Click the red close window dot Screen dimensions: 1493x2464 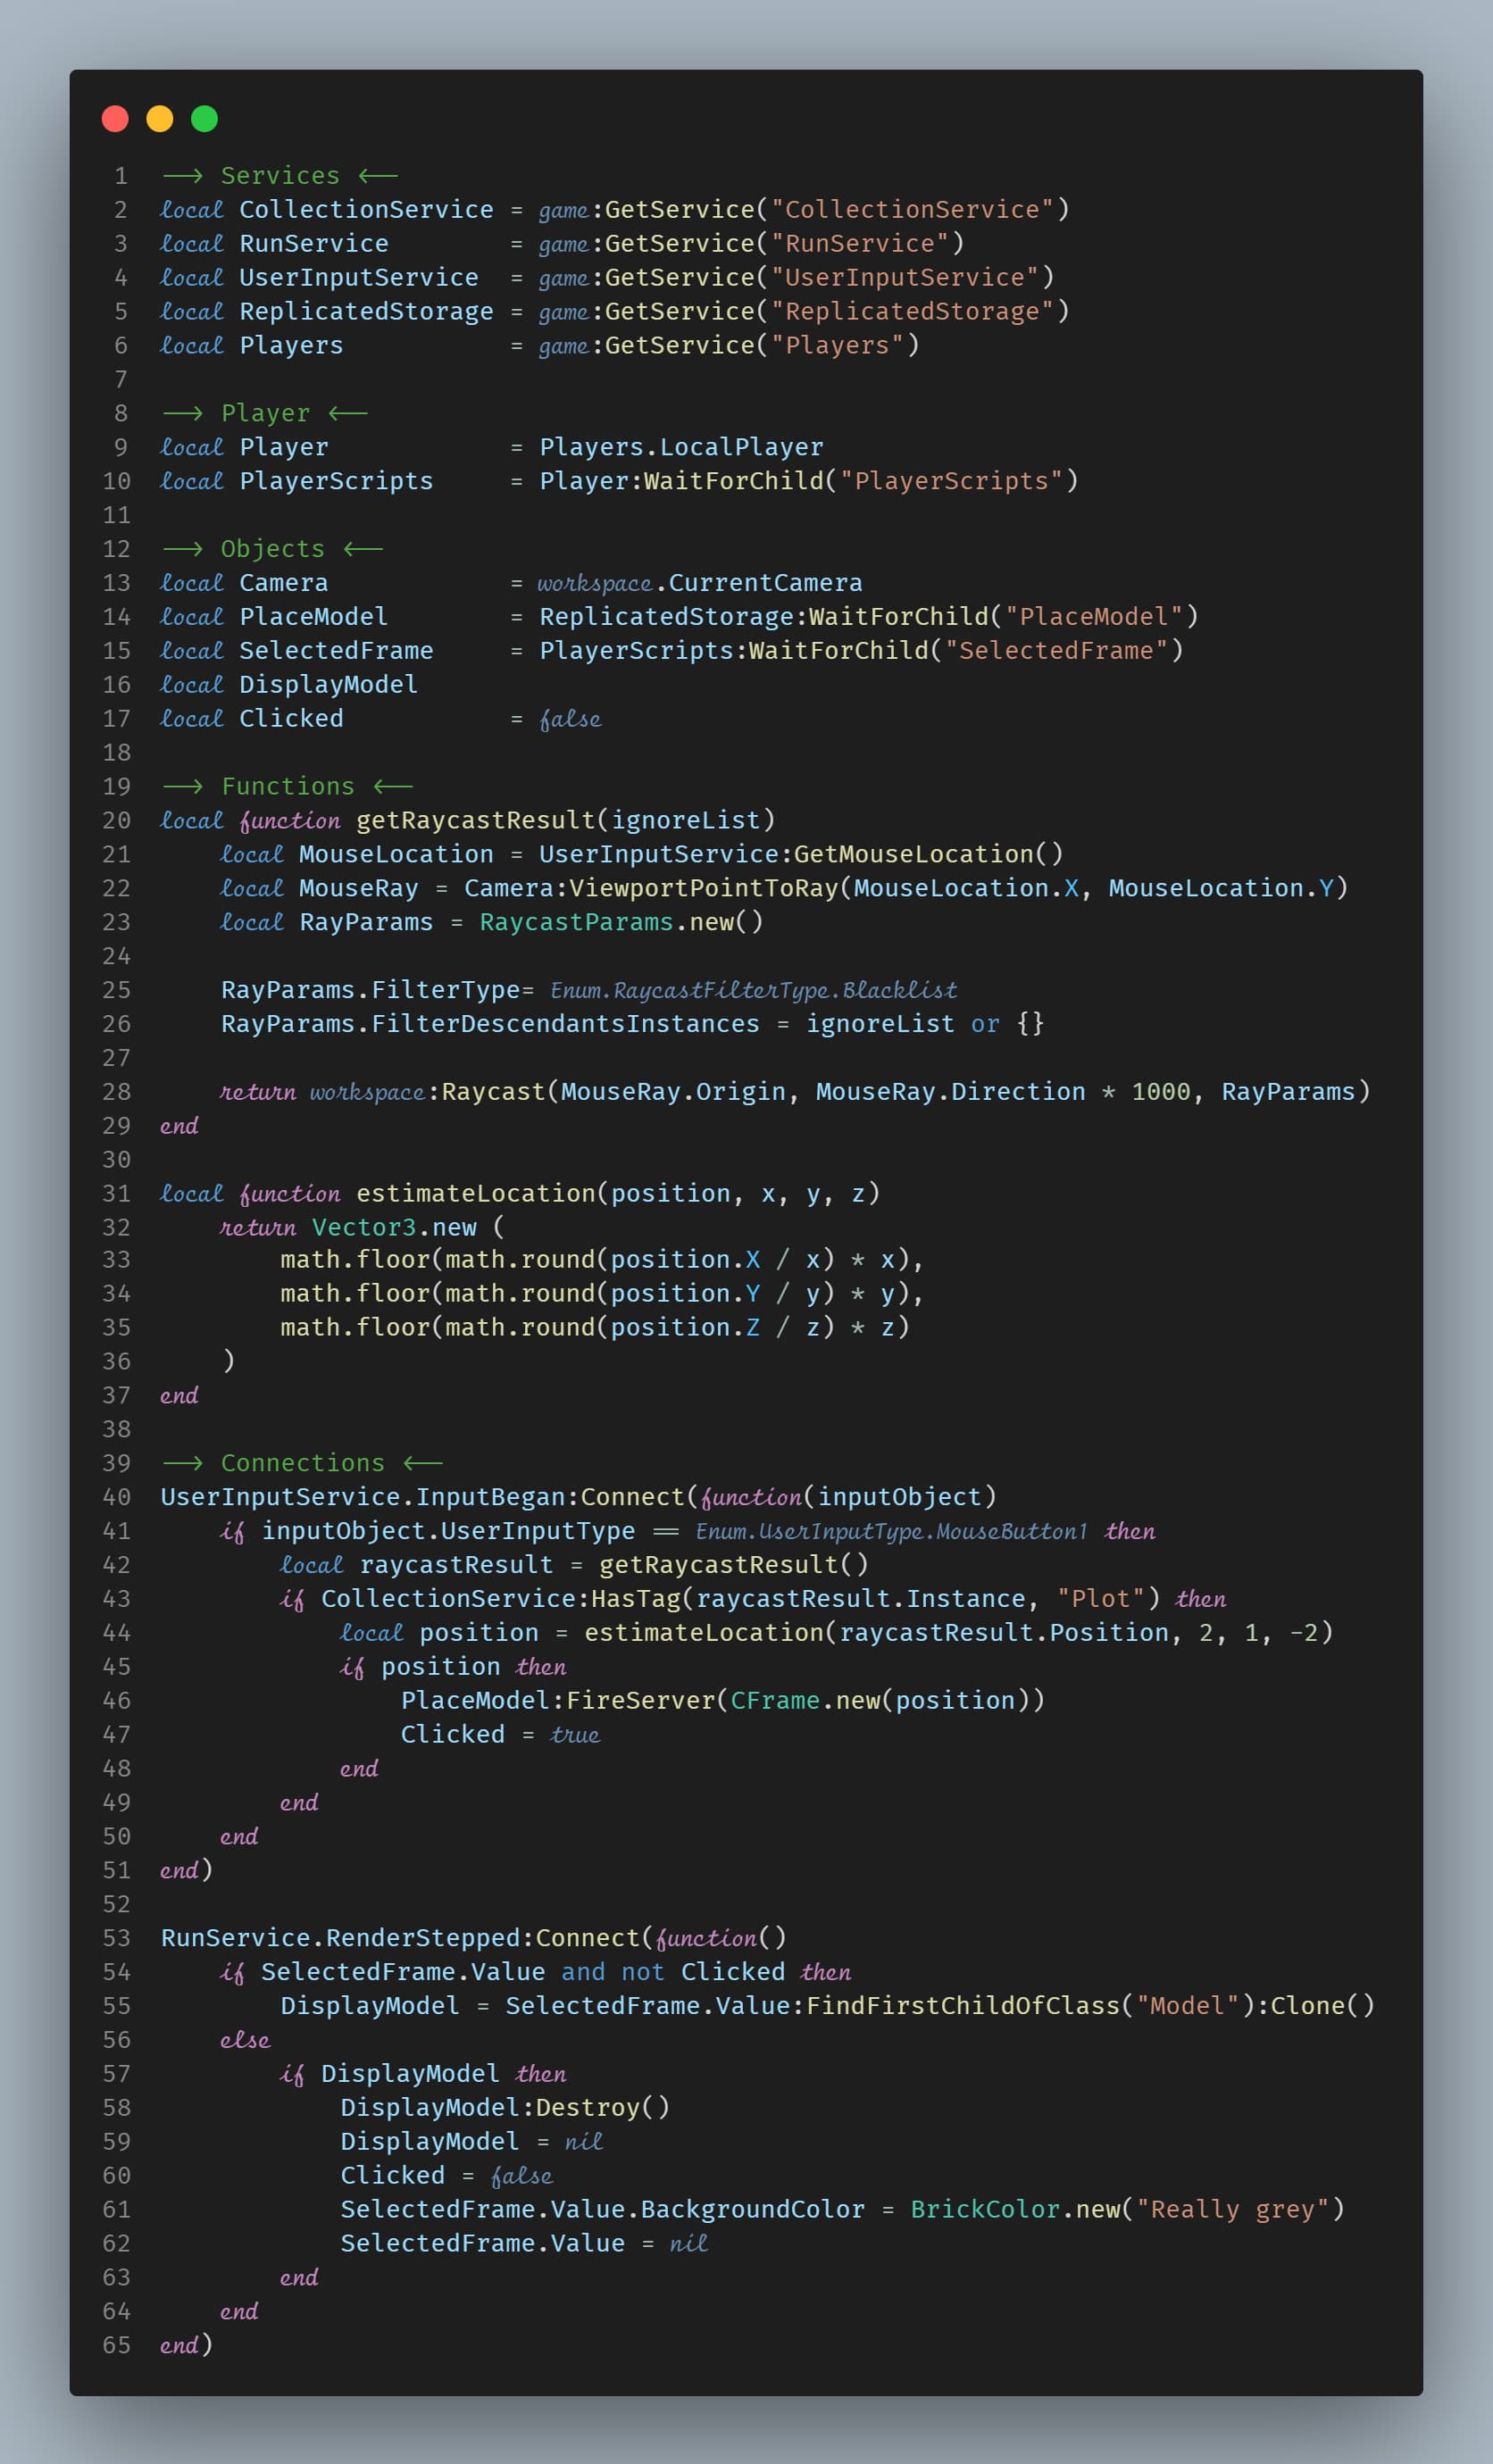115,119
